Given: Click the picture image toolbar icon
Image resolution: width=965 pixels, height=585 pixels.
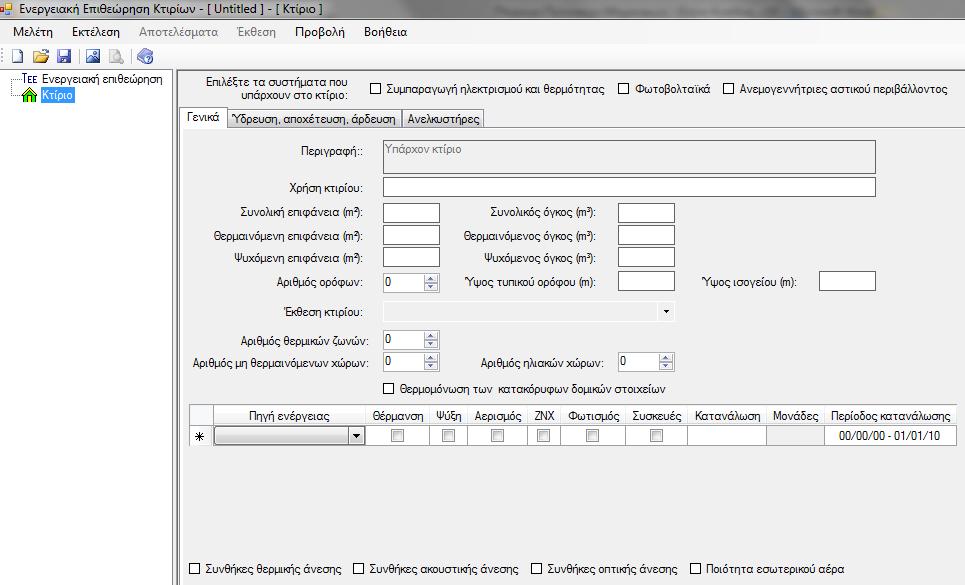Looking at the screenshot, I should coord(93,57).
